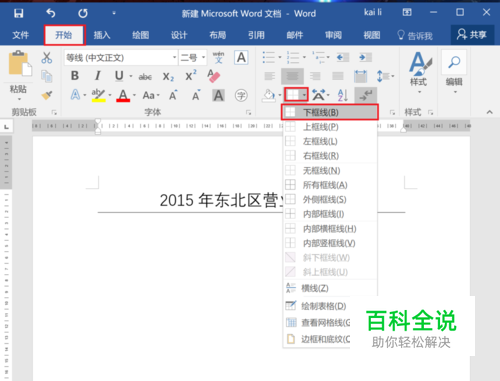Decrease paragraph indent
This screenshot has width=500, height=381.
[x=342, y=57]
